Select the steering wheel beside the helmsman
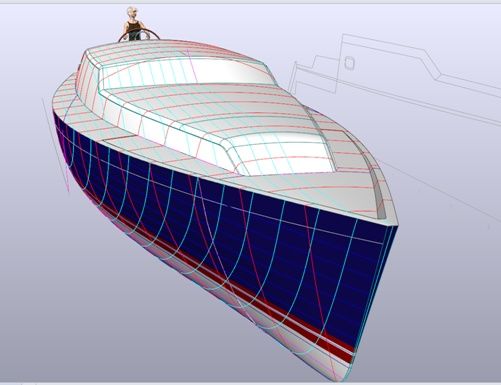This screenshot has width=501, height=385. [x=139, y=35]
